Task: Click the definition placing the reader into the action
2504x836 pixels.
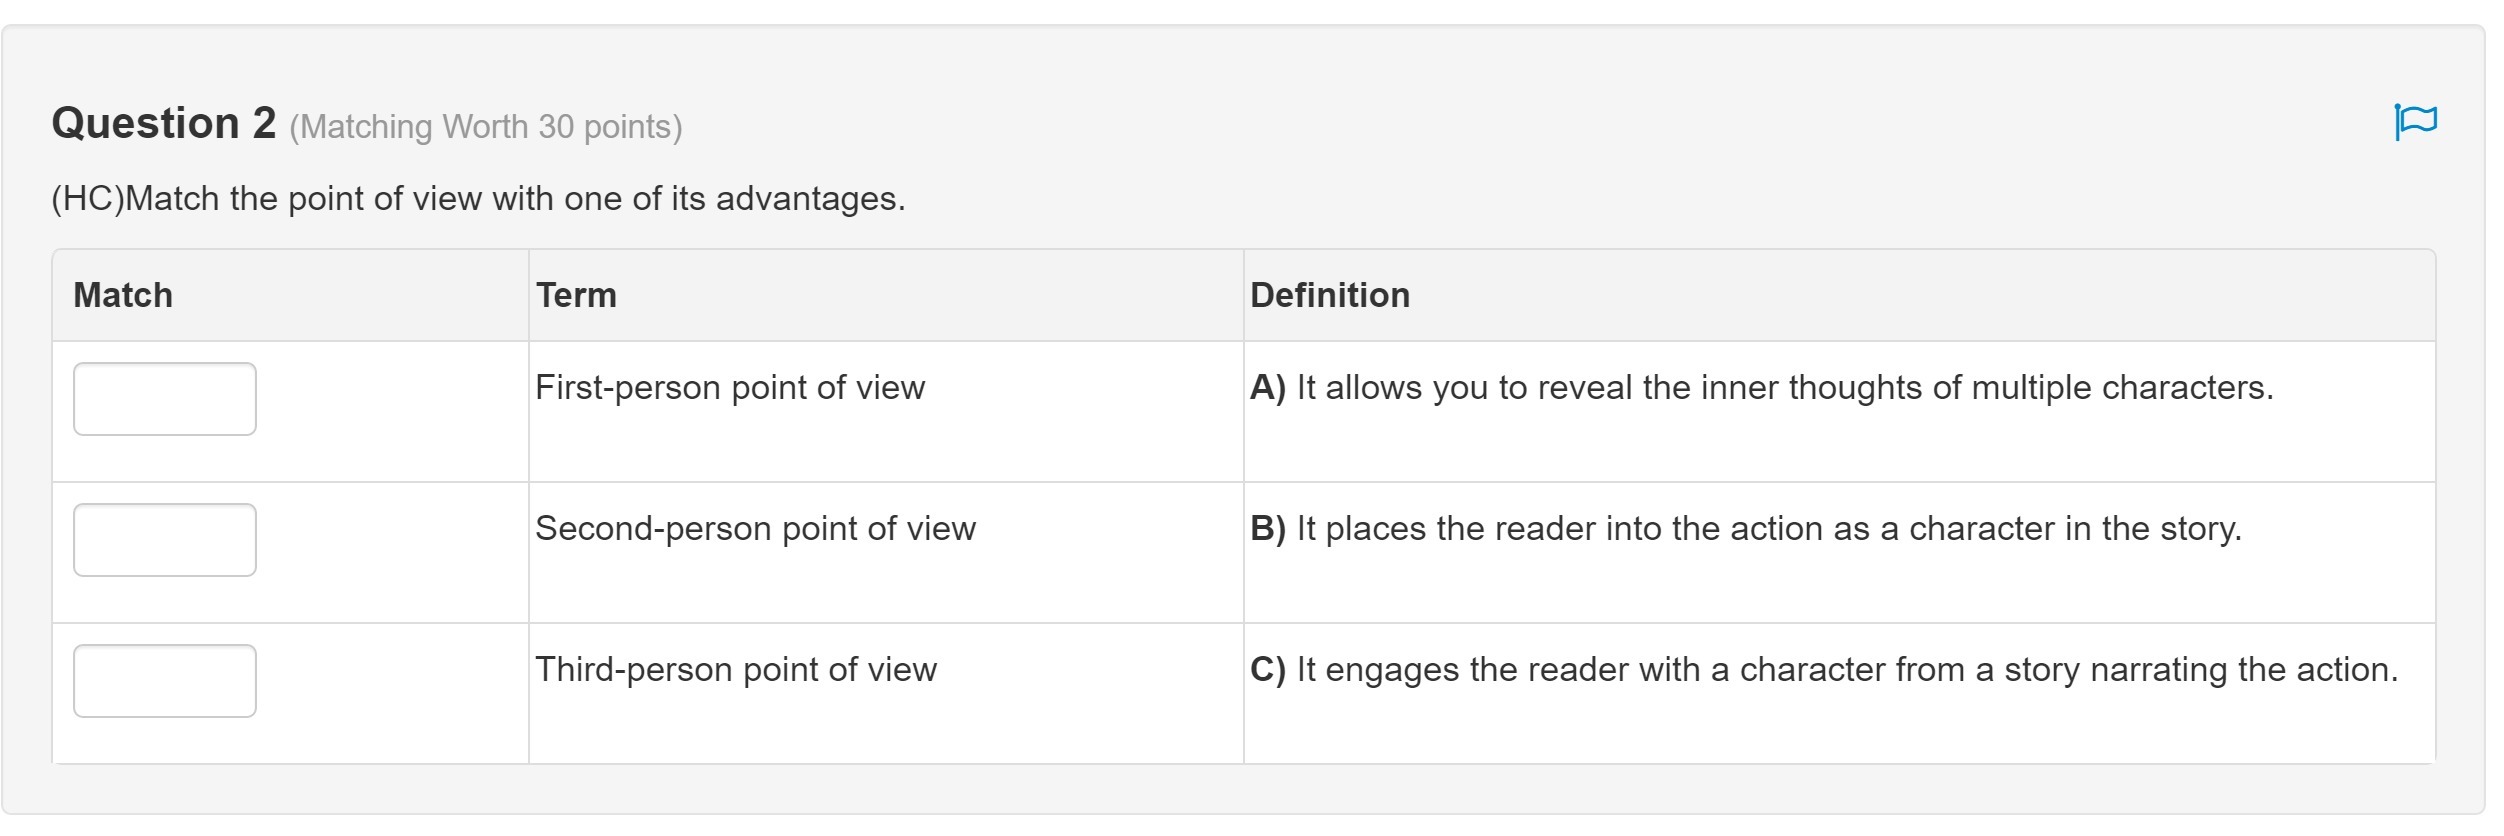Action: [1768, 528]
